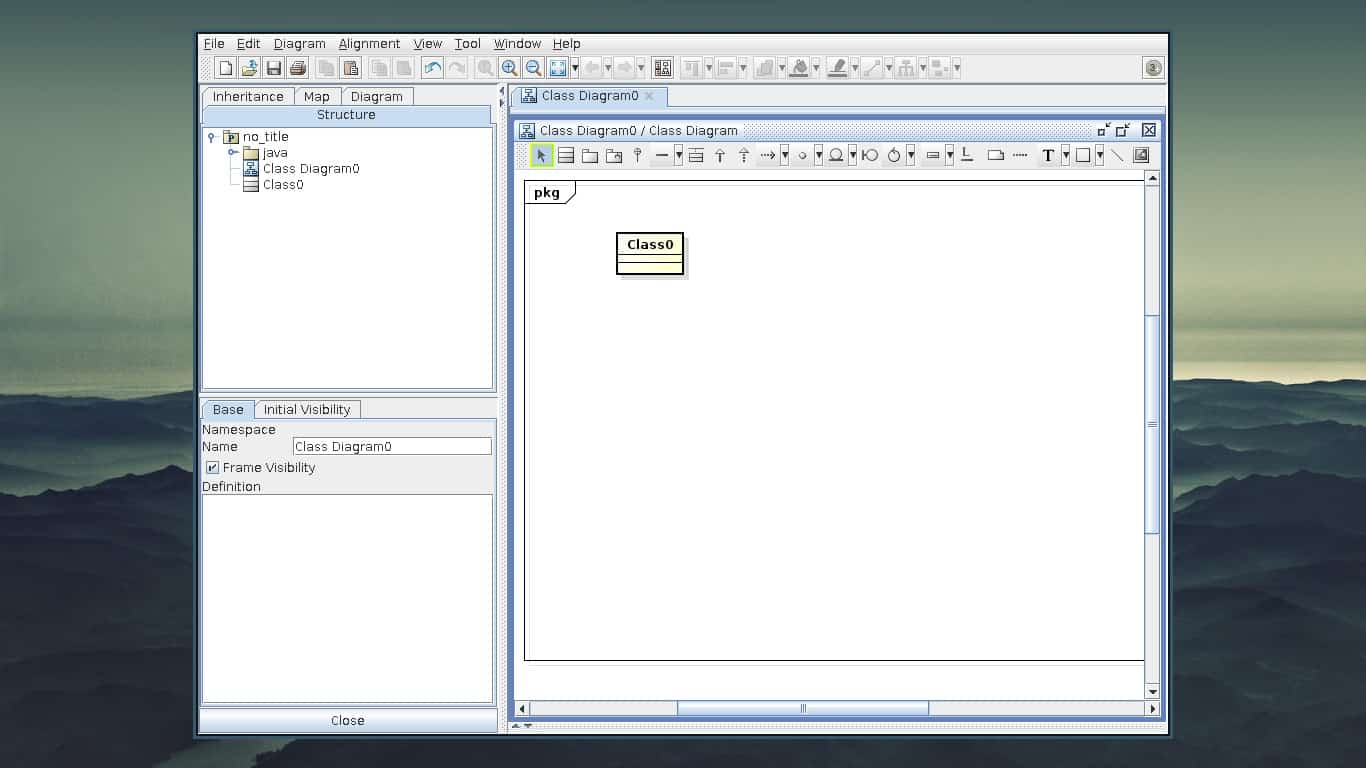This screenshot has width=1366, height=768.
Task: Switch to the Inheritance tab
Action: point(248,97)
